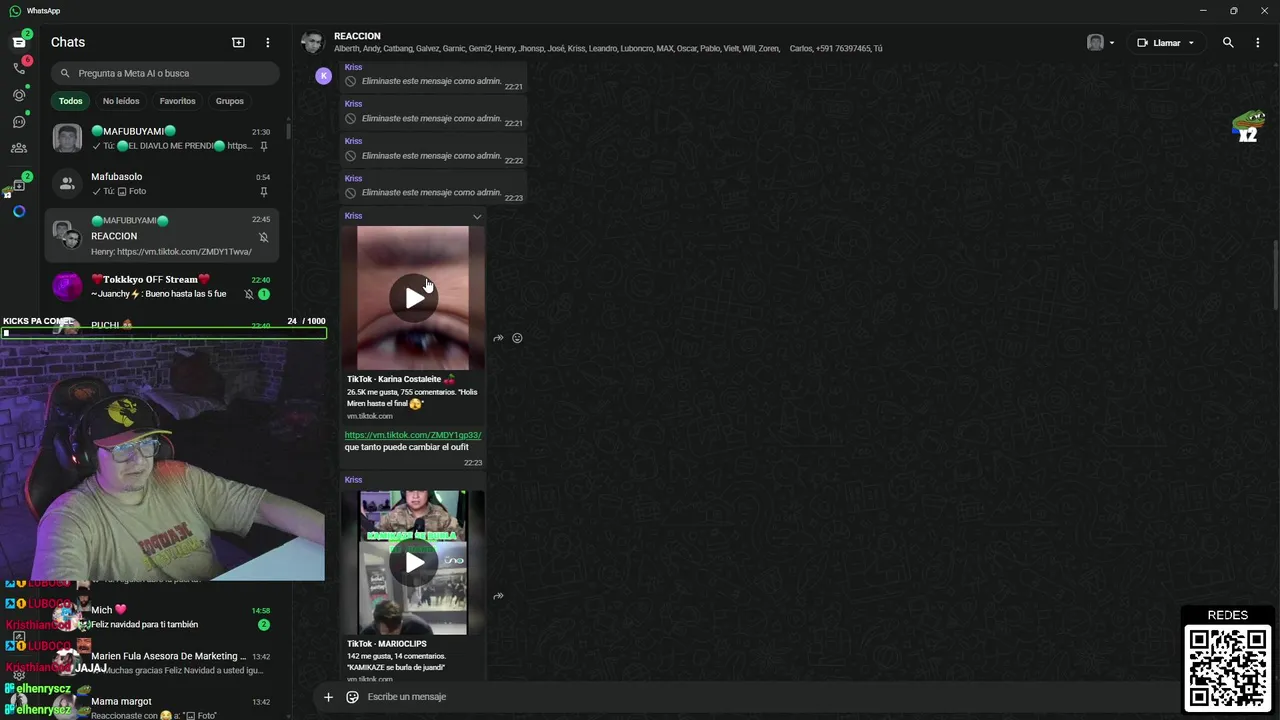React with emoji to Karina Costaleite video
Image resolution: width=1280 pixels, height=720 pixels.
517,338
